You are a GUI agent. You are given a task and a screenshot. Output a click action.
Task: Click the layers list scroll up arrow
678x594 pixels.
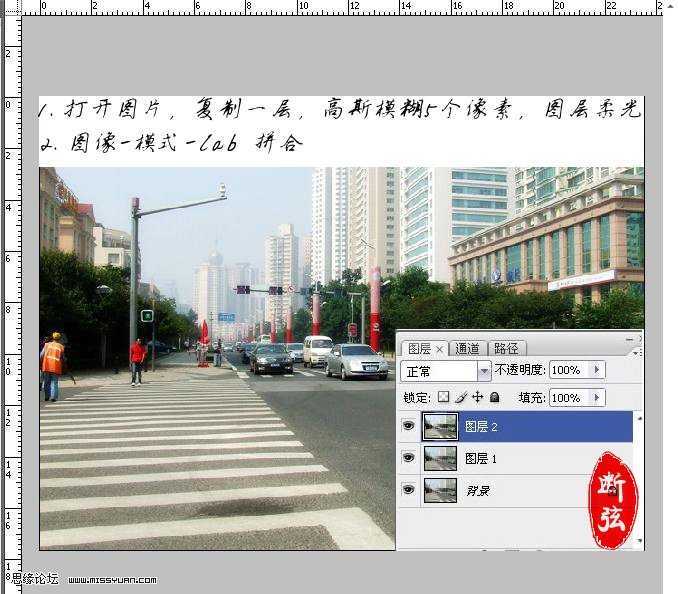[x=639, y=418]
